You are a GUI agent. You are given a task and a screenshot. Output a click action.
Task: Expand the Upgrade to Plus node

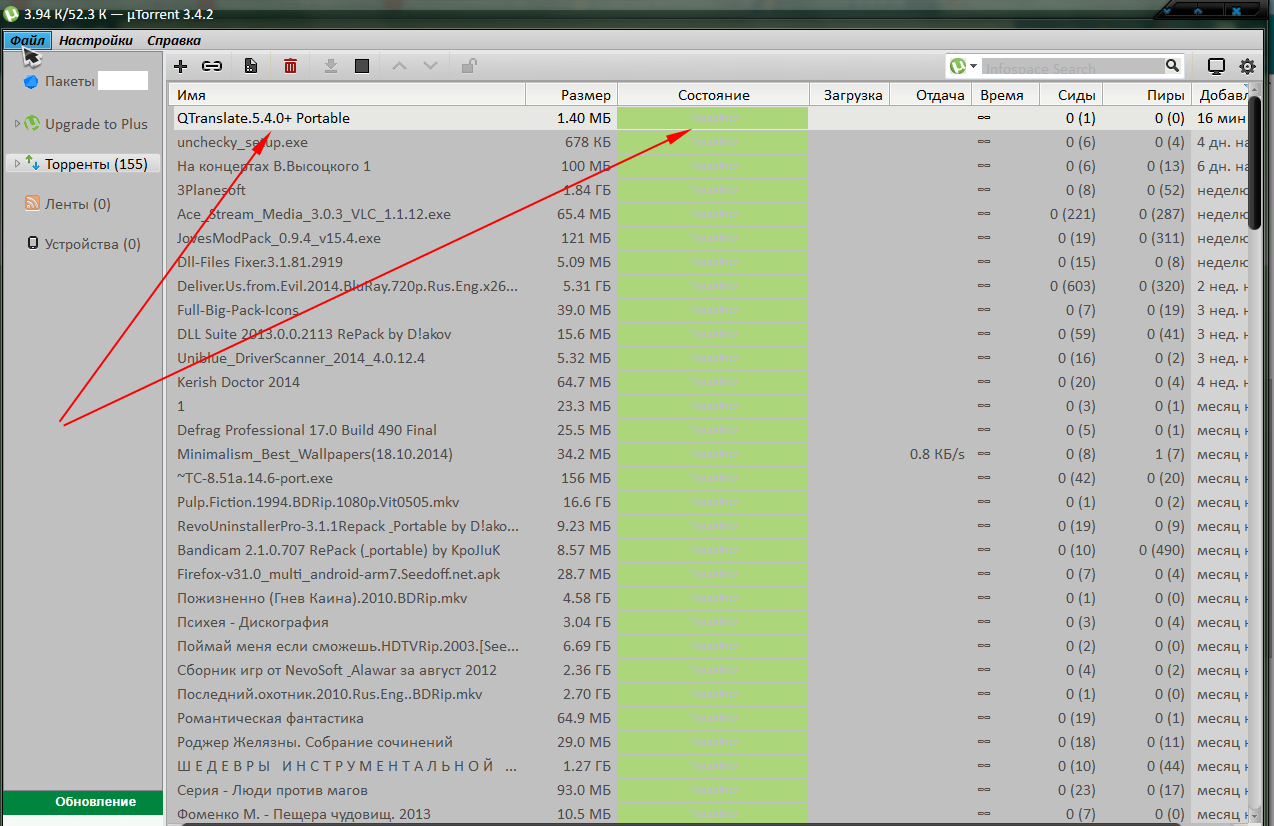click(17, 124)
